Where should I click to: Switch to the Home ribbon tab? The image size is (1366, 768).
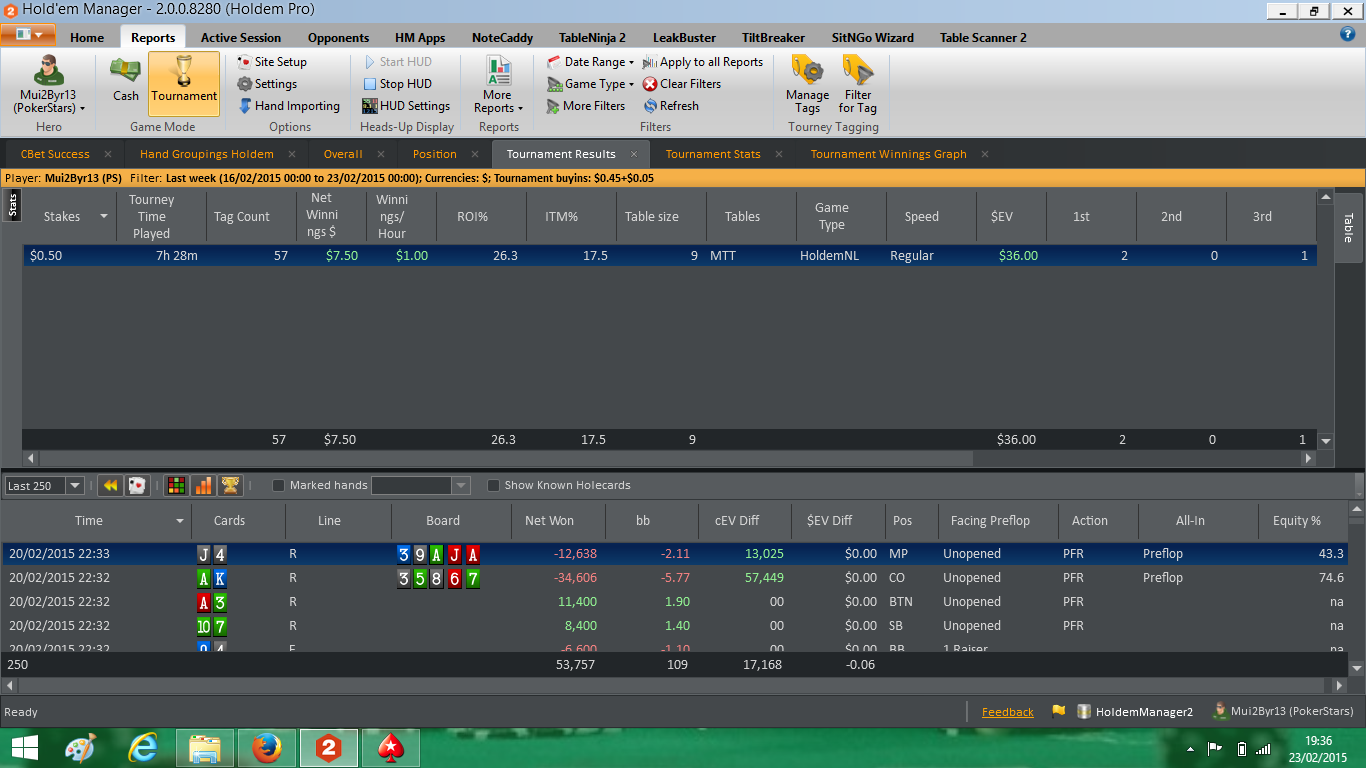click(87, 38)
